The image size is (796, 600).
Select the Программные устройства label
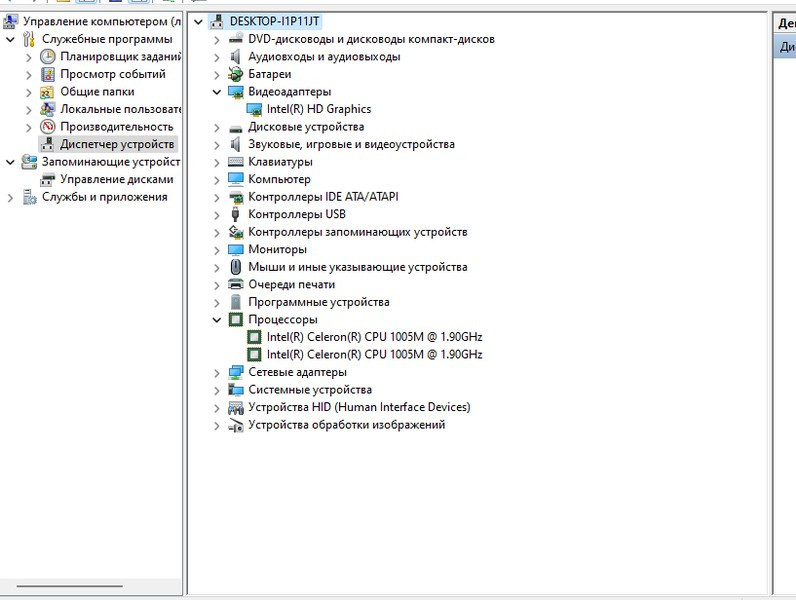click(x=319, y=302)
